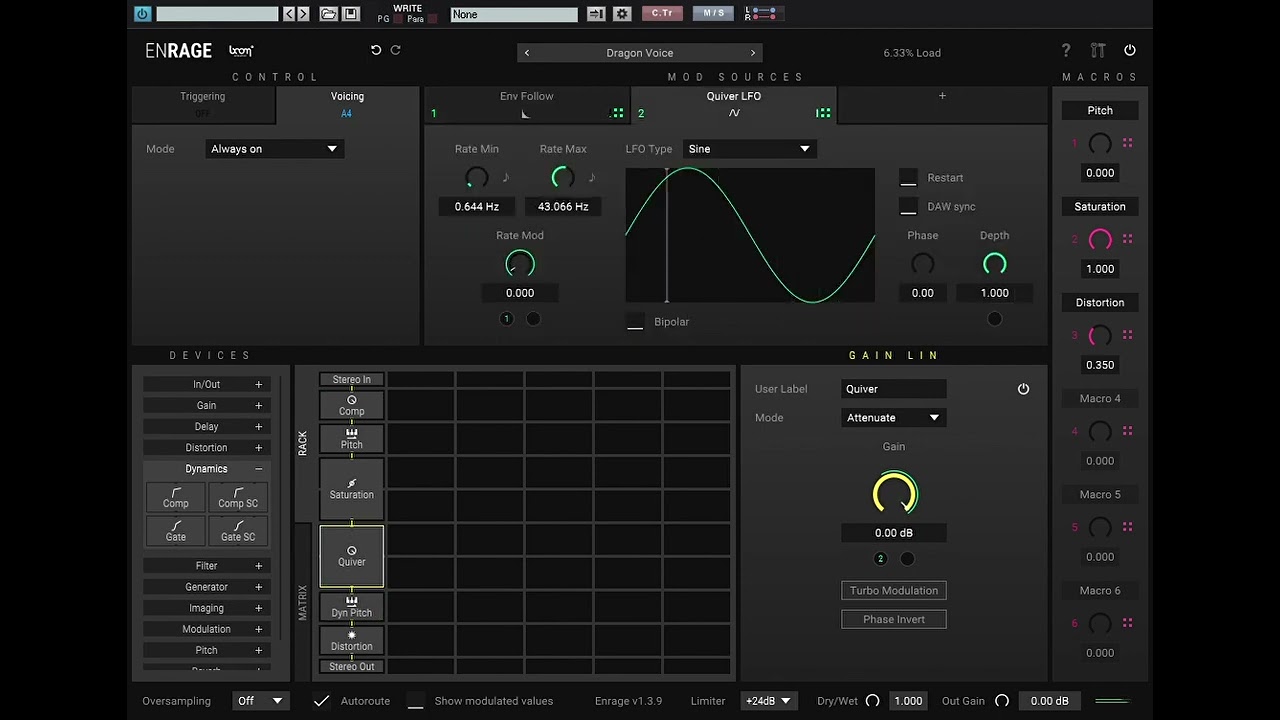Select the Pitch module in the rack

(x=352, y=439)
